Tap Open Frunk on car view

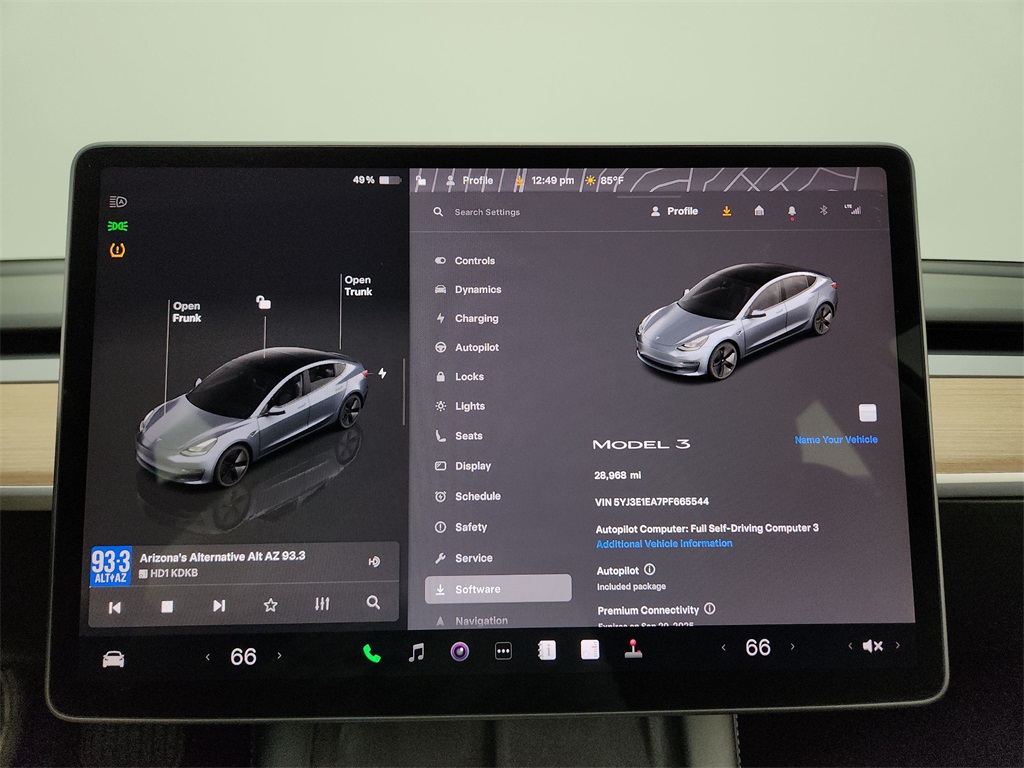tap(187, 312)
